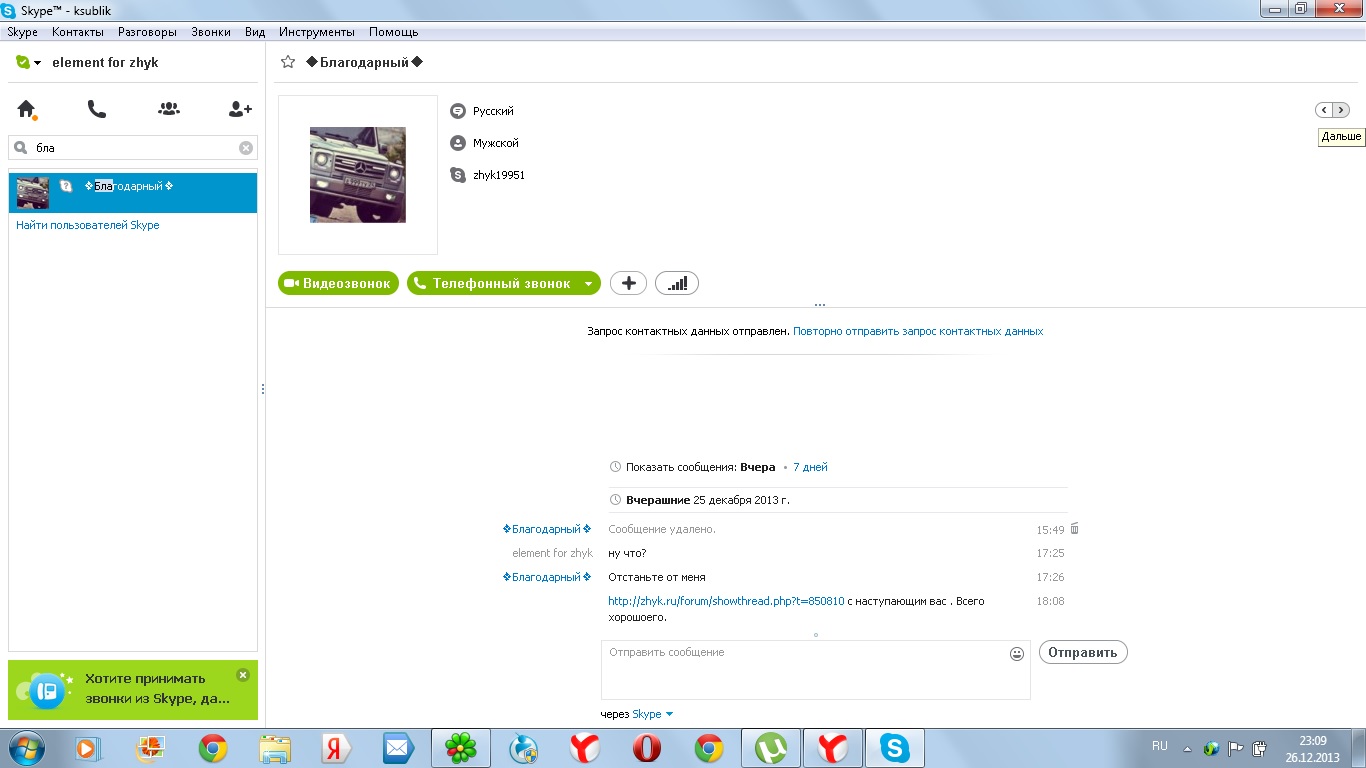Image resolution: width=1366 pixels, height=768 pixels.
Task: Delete the removed message with trash icon
Action: (1075, 529)
